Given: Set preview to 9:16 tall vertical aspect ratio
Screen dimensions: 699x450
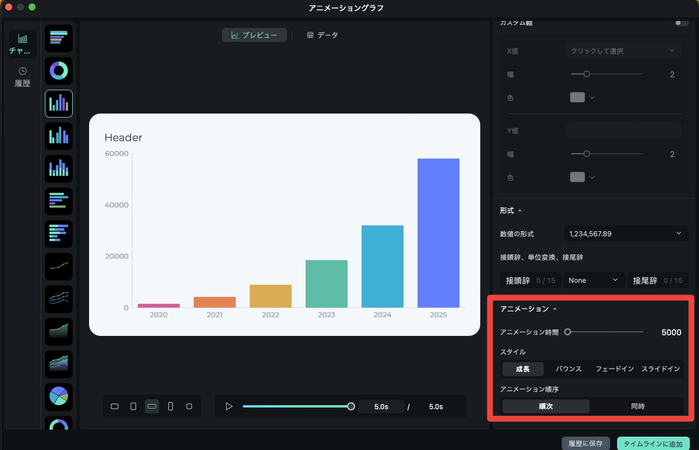Looking at the screenshot, I should pos(170,406).
